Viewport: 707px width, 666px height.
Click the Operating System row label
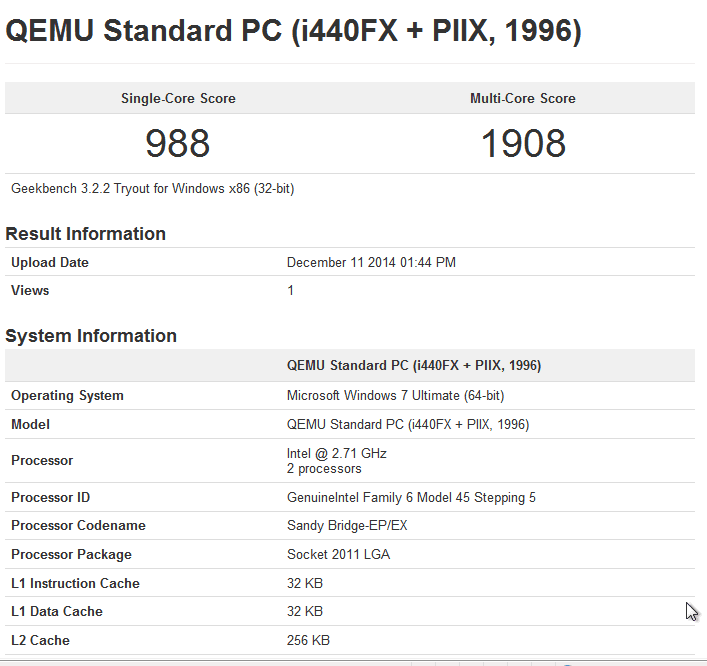(67, 396)
